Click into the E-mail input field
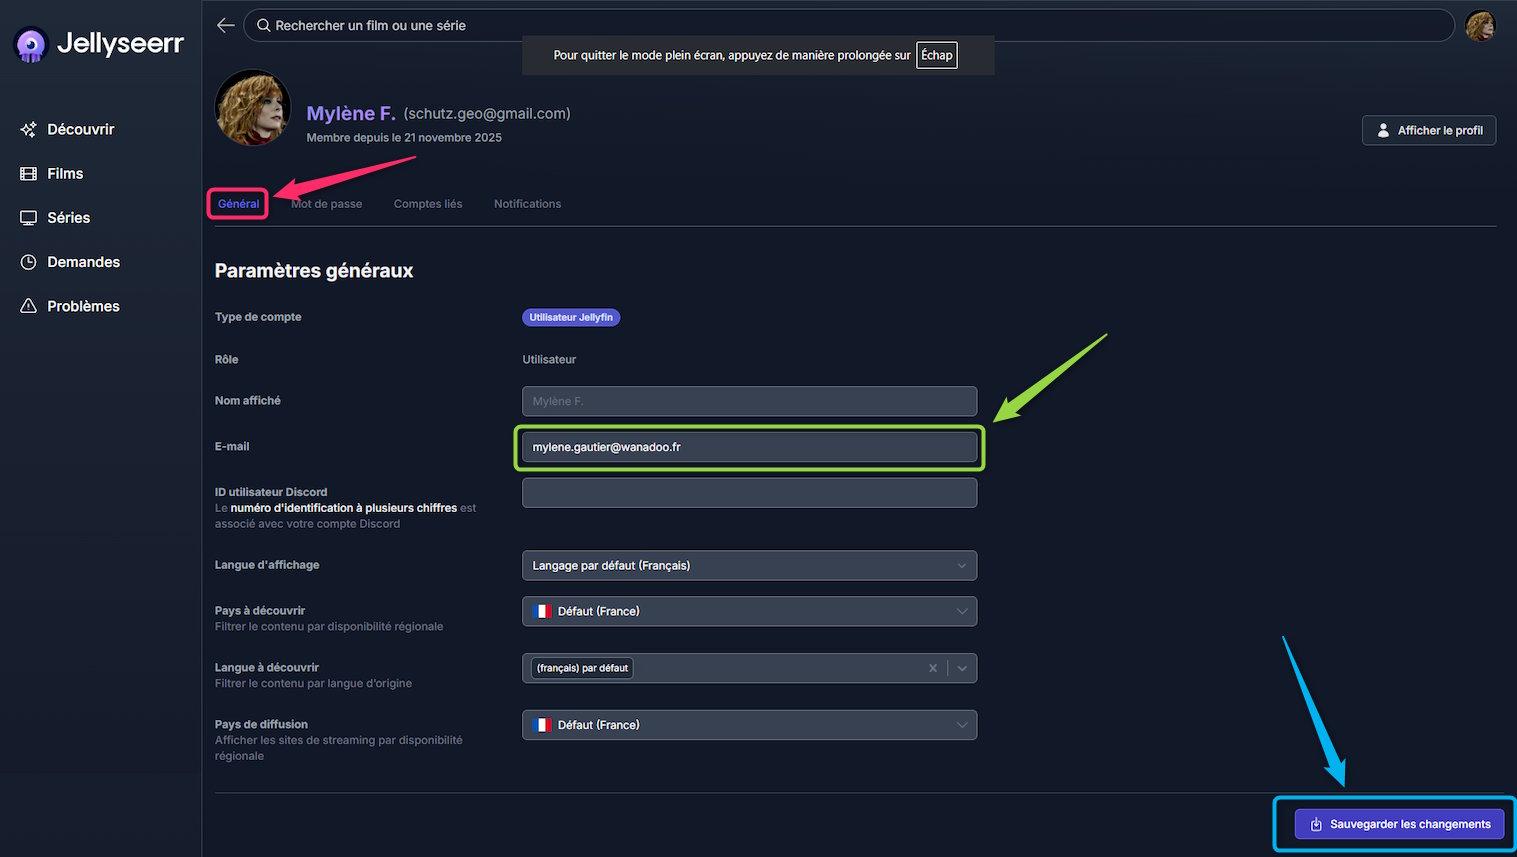The image size is (1517, 857). 749,447
